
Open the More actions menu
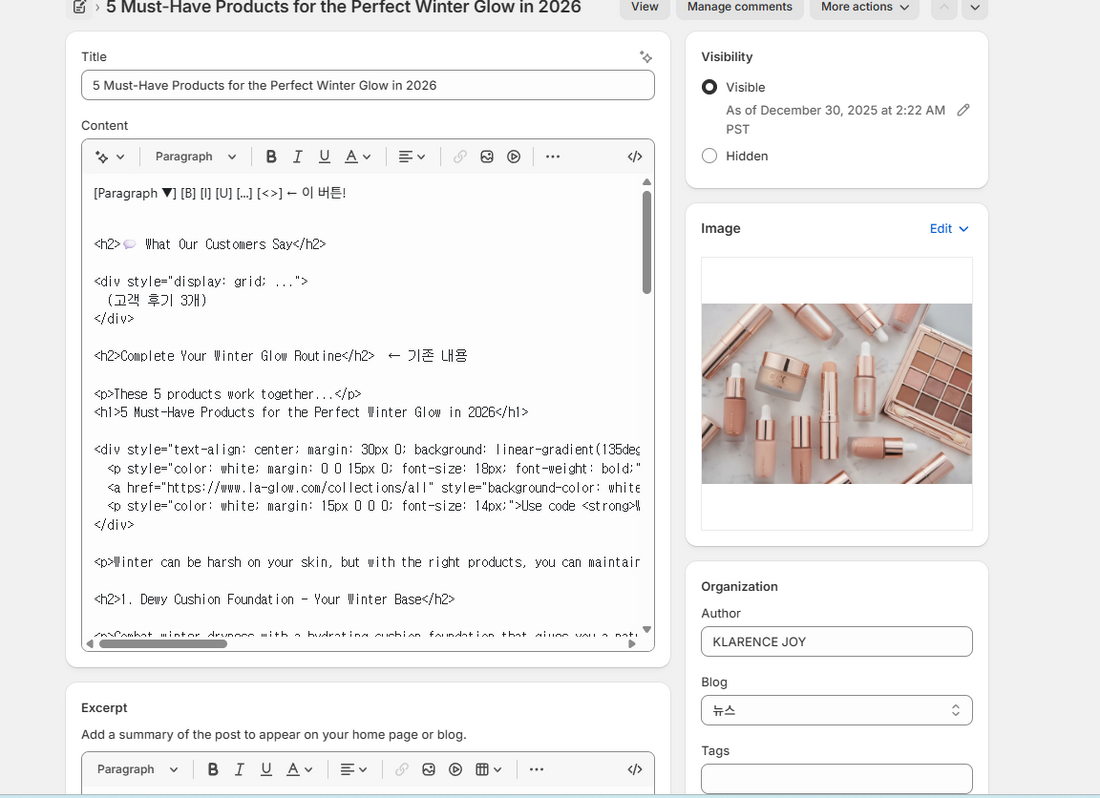(864, 7)
